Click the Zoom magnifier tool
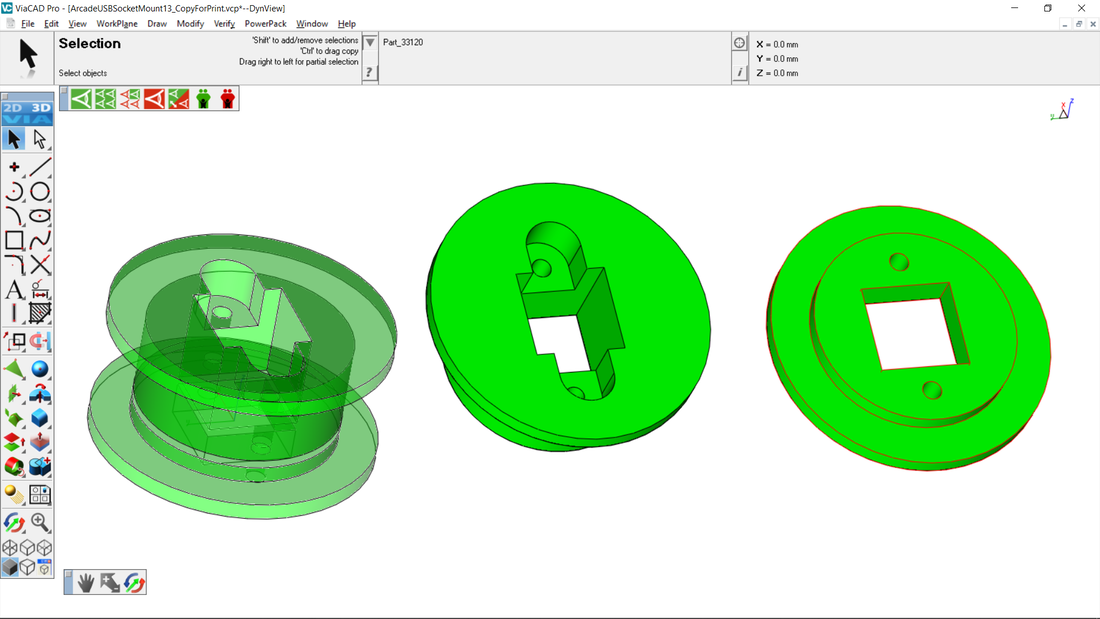The image size is (1100, 619). pyautogui.click(x=40, y=522)
